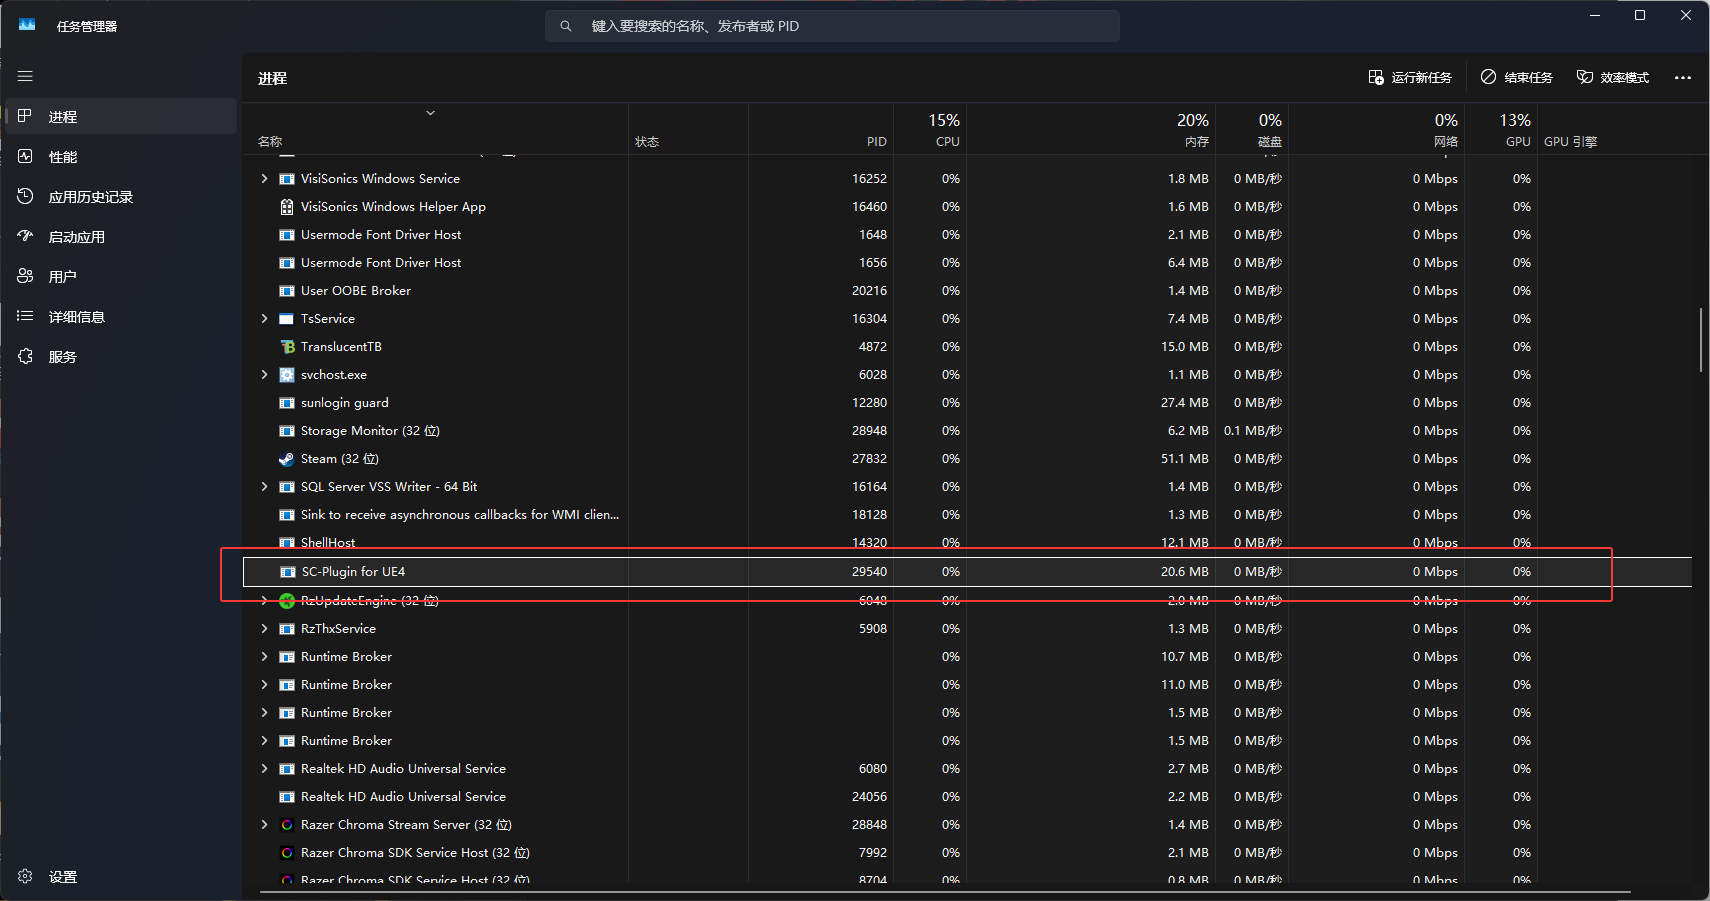The image size is (1710, 901).
Task: Open the Details tab
Action: (x=121, y=317)
